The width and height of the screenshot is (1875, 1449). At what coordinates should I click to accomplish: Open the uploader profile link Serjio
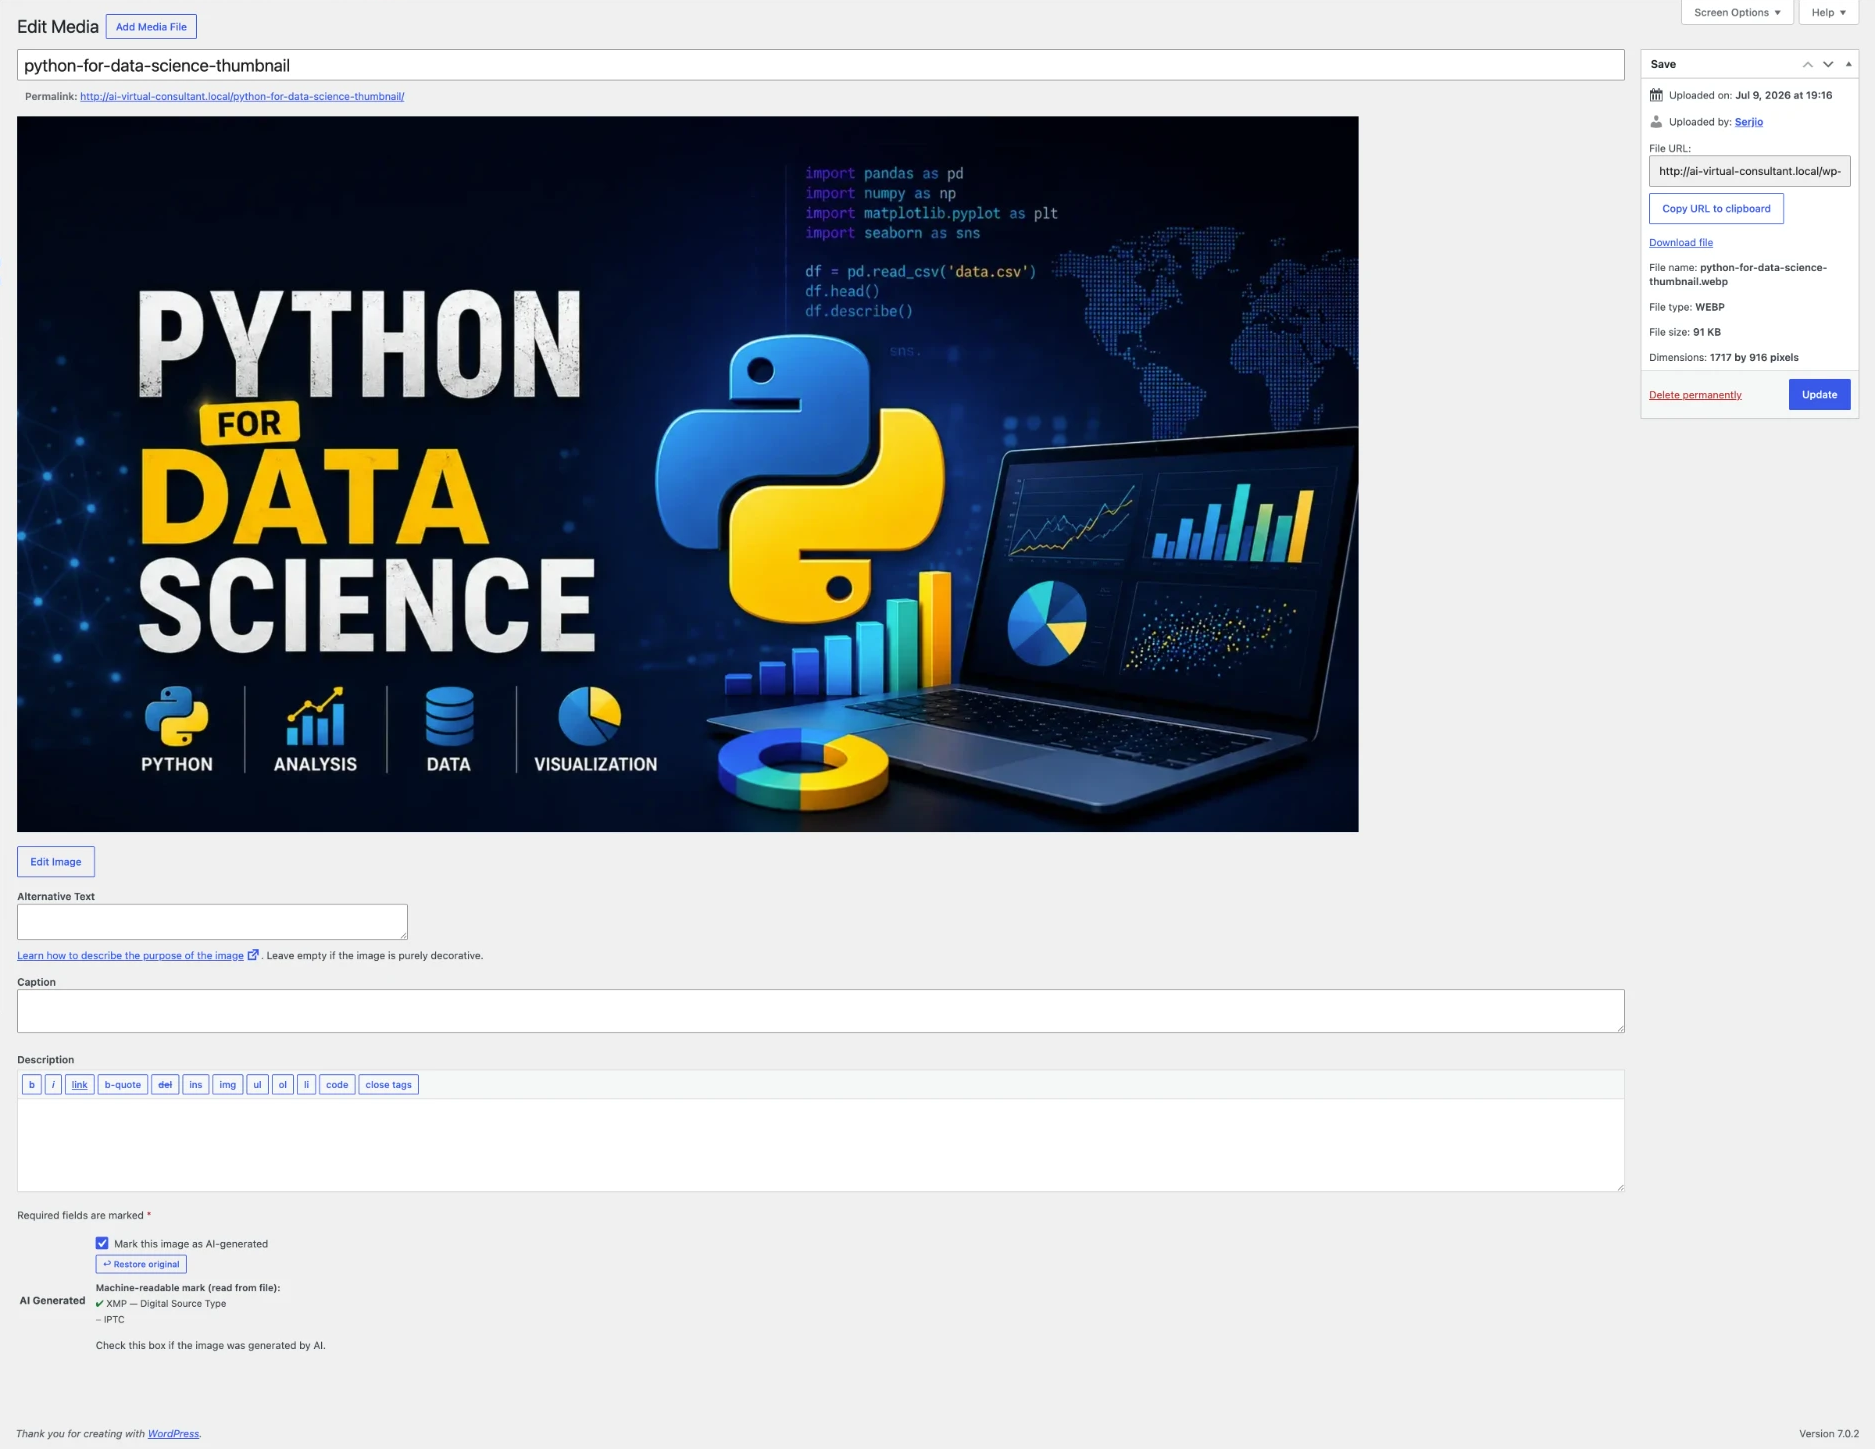[x=1749, y=122]
